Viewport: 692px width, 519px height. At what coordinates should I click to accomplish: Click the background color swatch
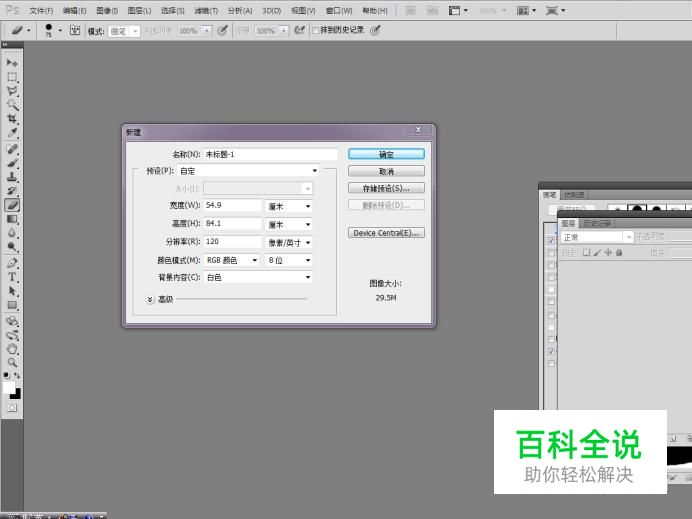point(16,394)
